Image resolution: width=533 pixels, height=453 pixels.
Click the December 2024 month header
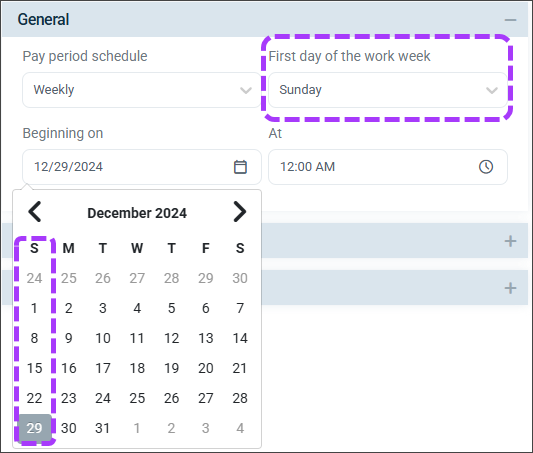[x=137, y=213]
